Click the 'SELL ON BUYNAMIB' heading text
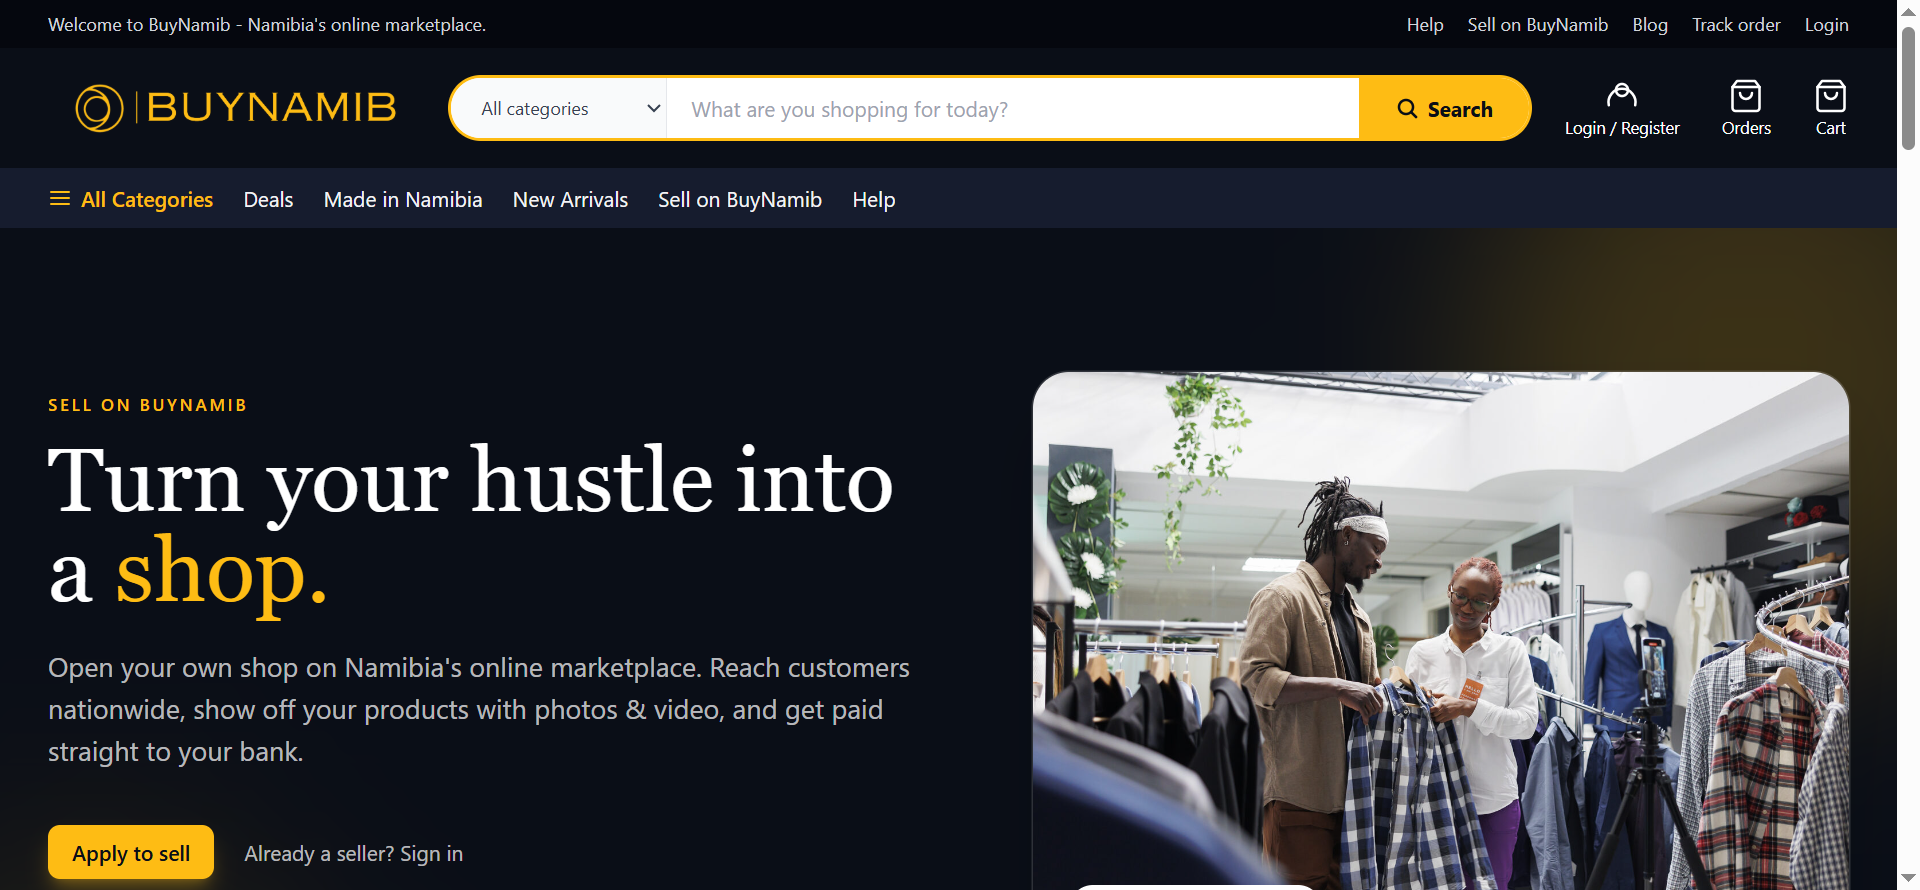Image resolution: width=1920 pixels, height=890 pixels. click(x=148, y=405)
